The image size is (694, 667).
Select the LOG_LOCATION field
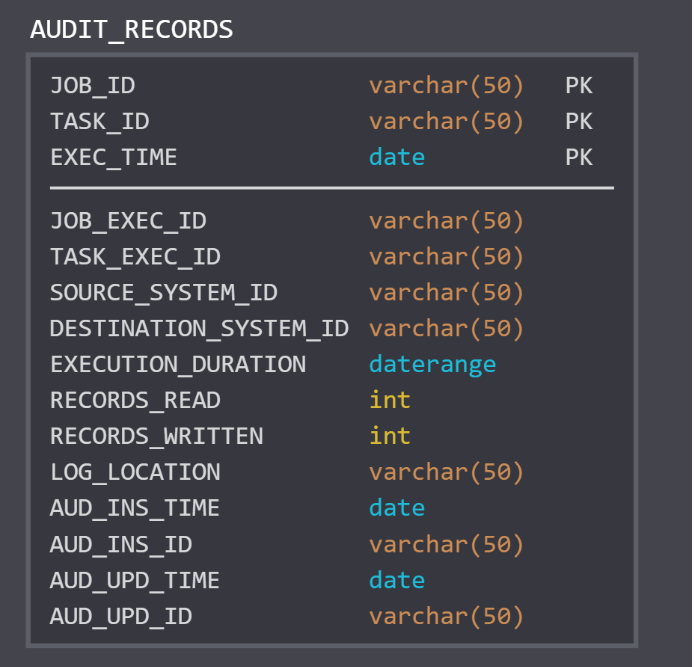click(x=135, y=472)
